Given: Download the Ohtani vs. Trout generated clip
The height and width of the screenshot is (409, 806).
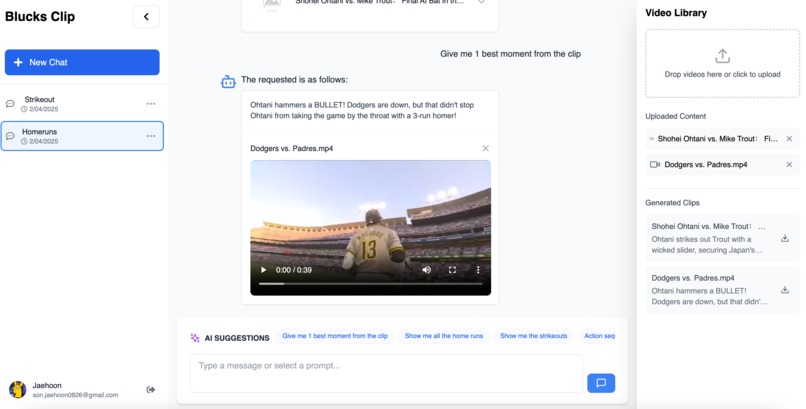Looking at the screenshot, I should coord(785,238).
